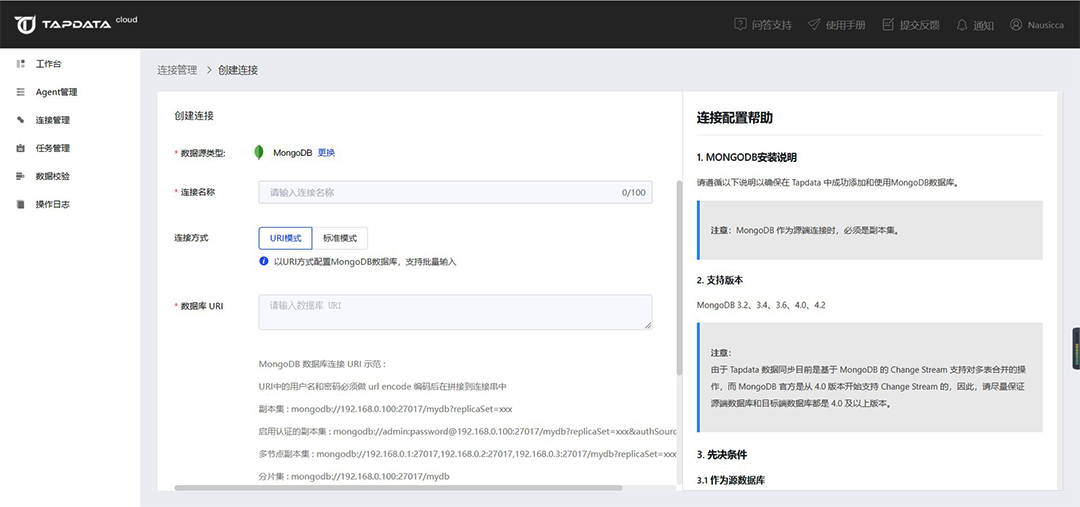Click 更换 to change data source
Screen dimensions: 1080x507
pyautogui.click(x=326, y=152)
